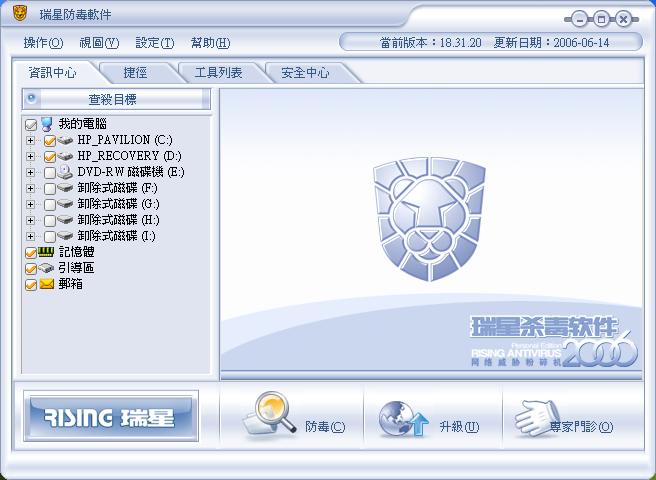Image resolution: width=656 pixels, height=480 pixels.
Task: Uncheck the 記憶體 memory checkbox
Action: [x=31, y=252]
